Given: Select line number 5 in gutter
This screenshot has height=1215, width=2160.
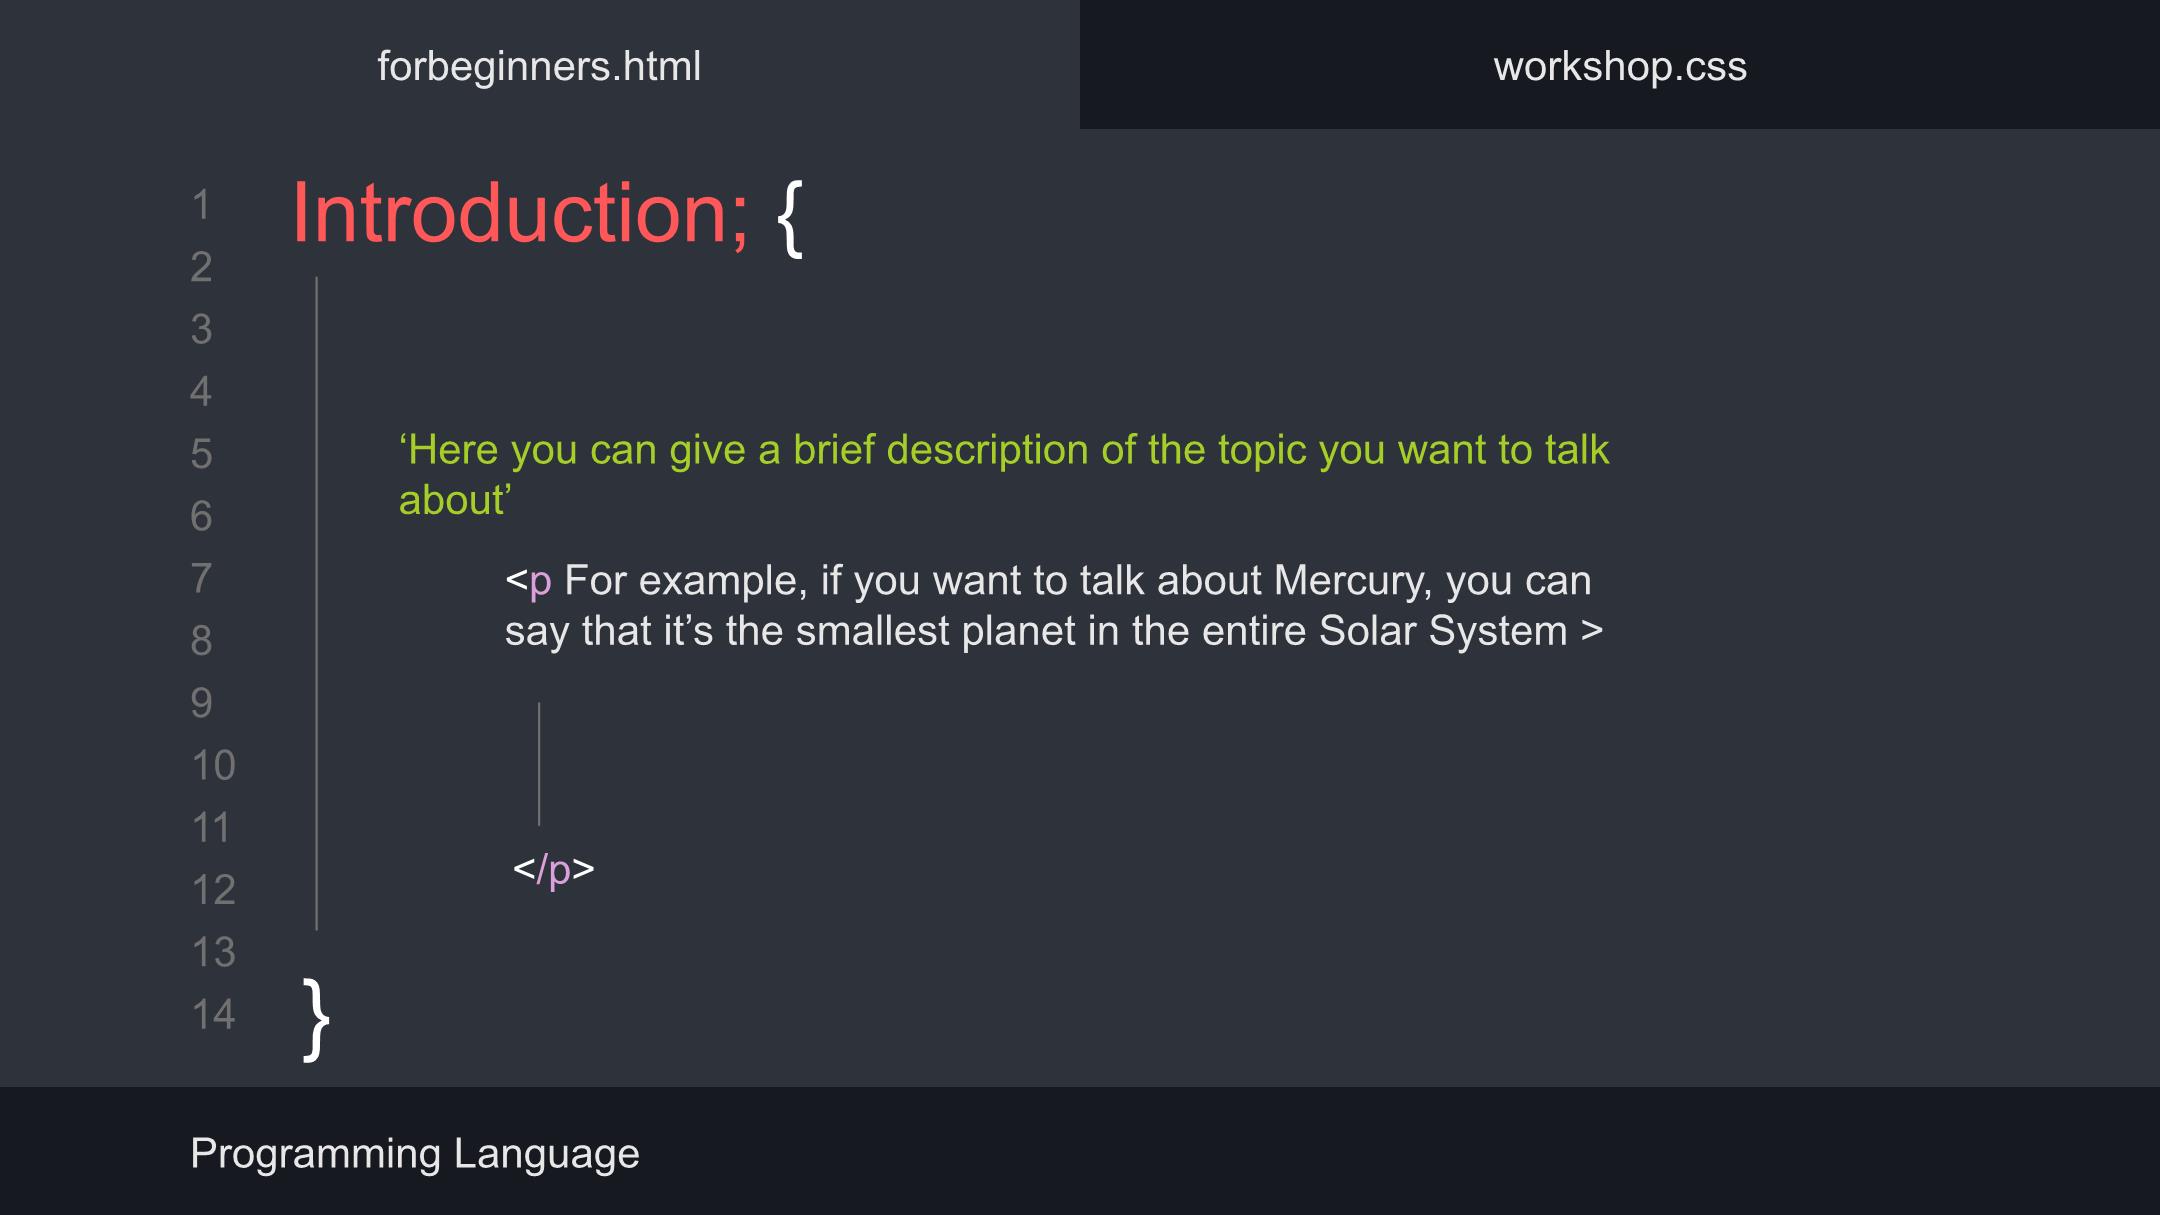Looking at the screenshot, I should (201, 454).
